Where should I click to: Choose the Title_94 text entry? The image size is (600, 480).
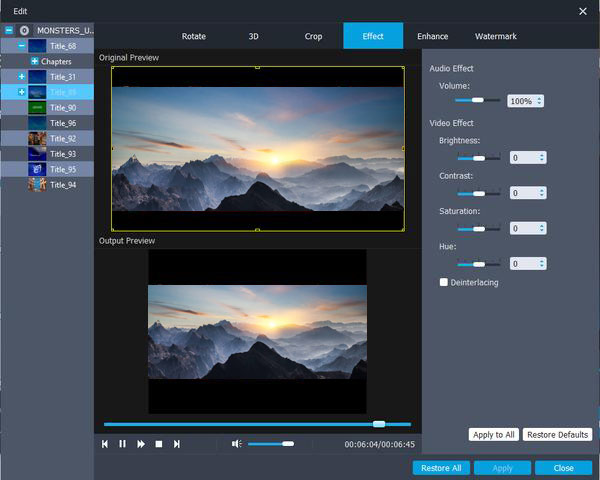click(x=63, y=185)
